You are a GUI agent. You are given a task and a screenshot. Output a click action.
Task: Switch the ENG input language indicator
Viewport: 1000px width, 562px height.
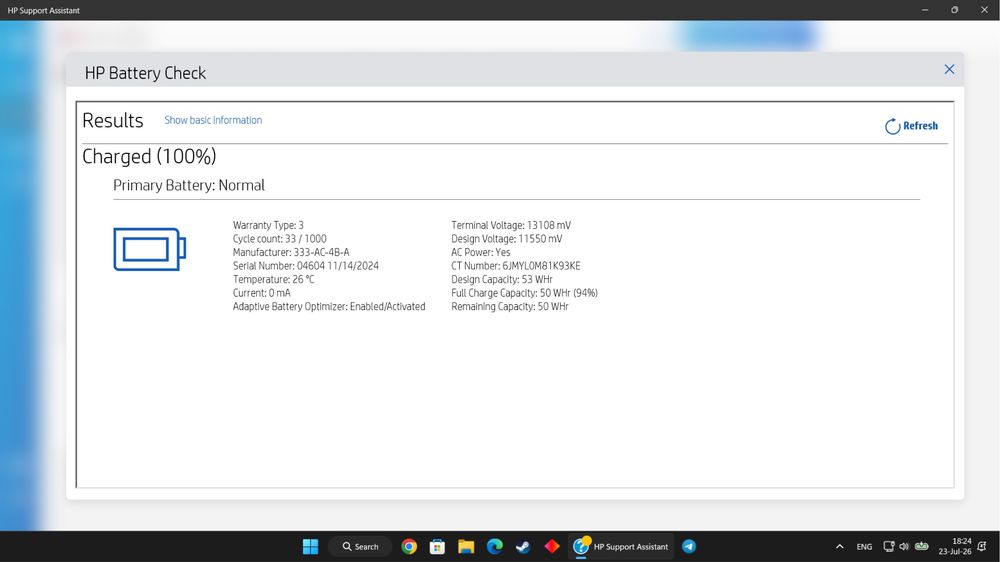[x=864, y=547]
